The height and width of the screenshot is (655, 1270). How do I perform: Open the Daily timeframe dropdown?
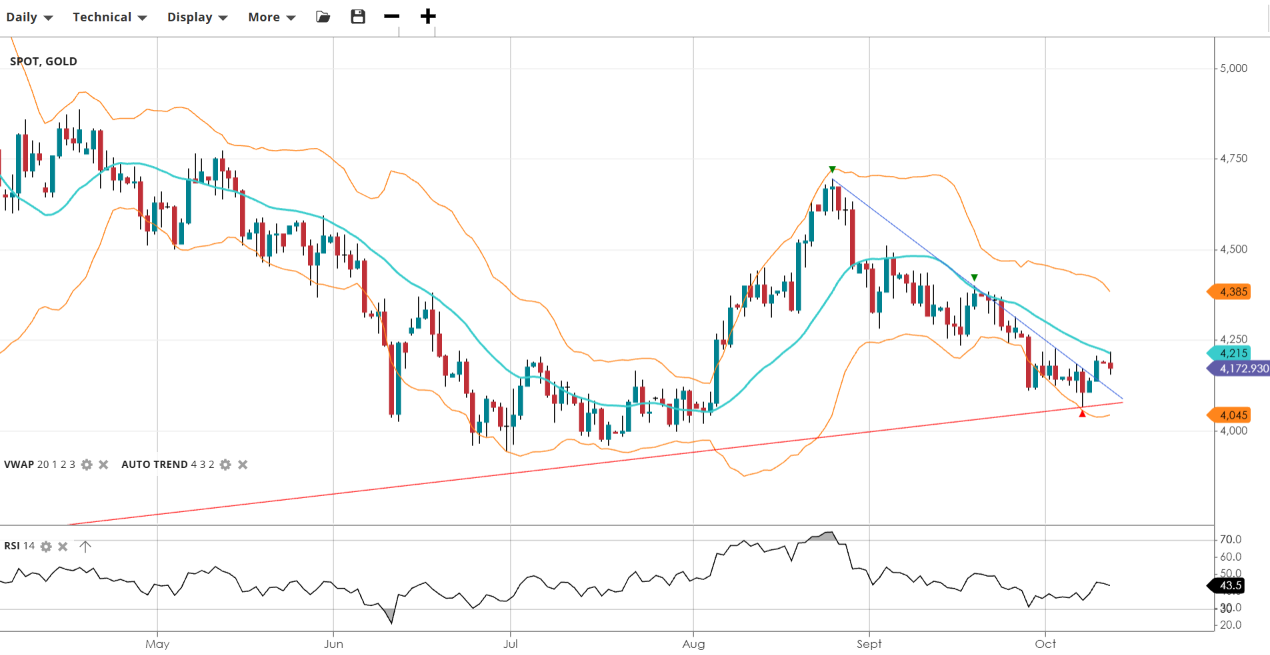(30, 17)
